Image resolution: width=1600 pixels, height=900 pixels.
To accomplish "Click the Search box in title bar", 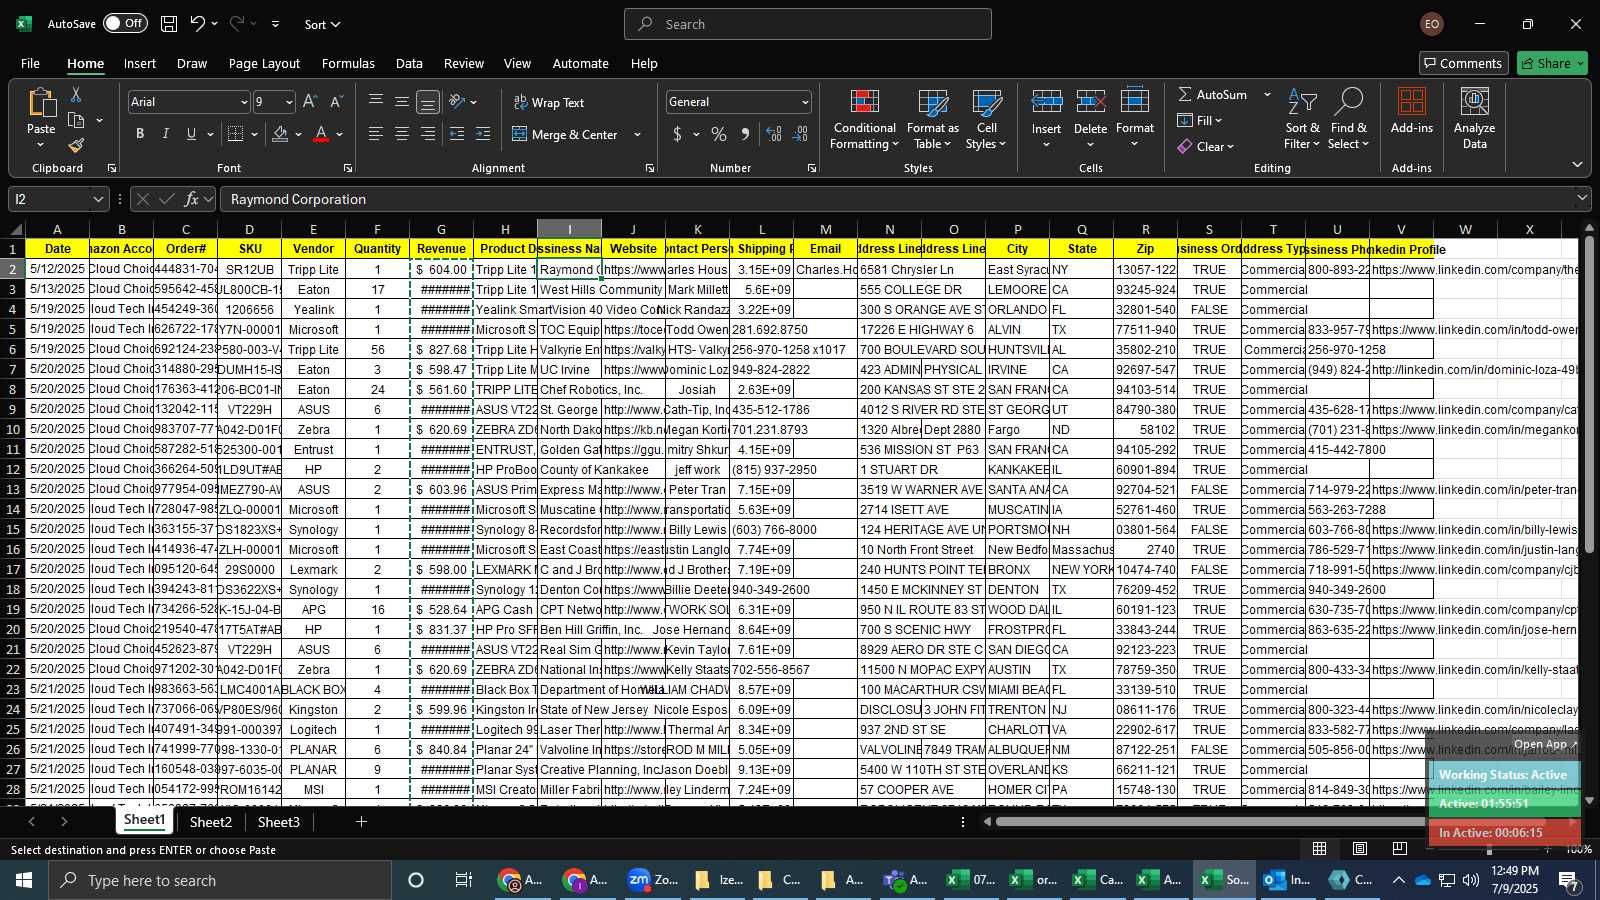I will click(x=808, y=24).
